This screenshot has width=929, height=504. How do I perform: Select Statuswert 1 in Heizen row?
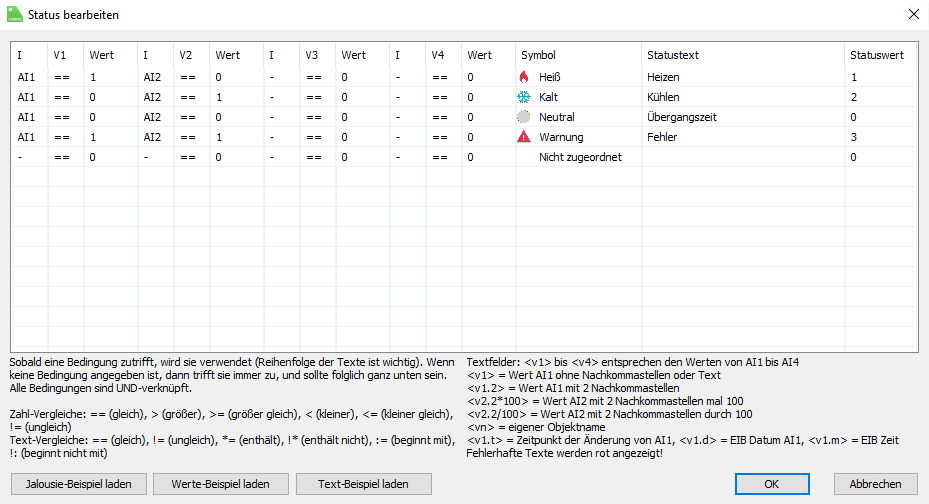[854, 77]
